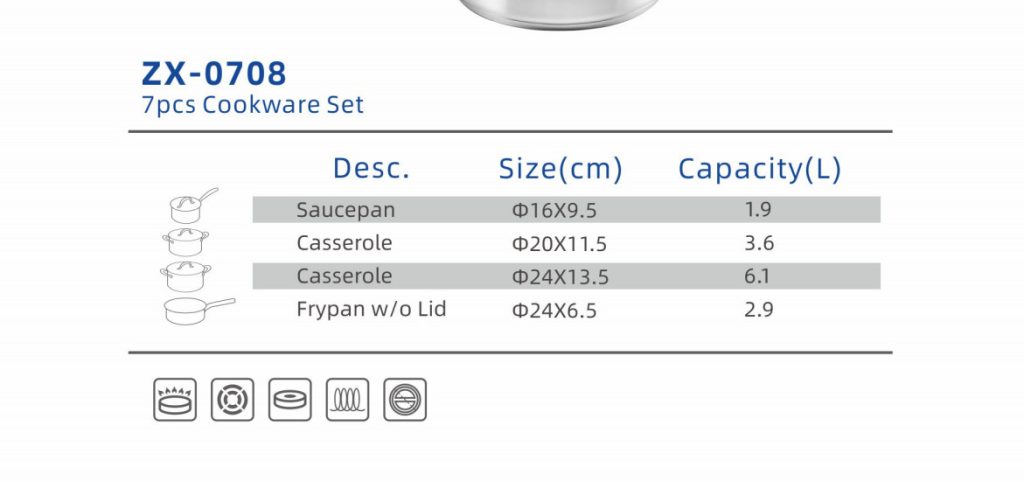Click the frypan illustration without lid
Screen dimensions: 1024x482
pos(199,311)
